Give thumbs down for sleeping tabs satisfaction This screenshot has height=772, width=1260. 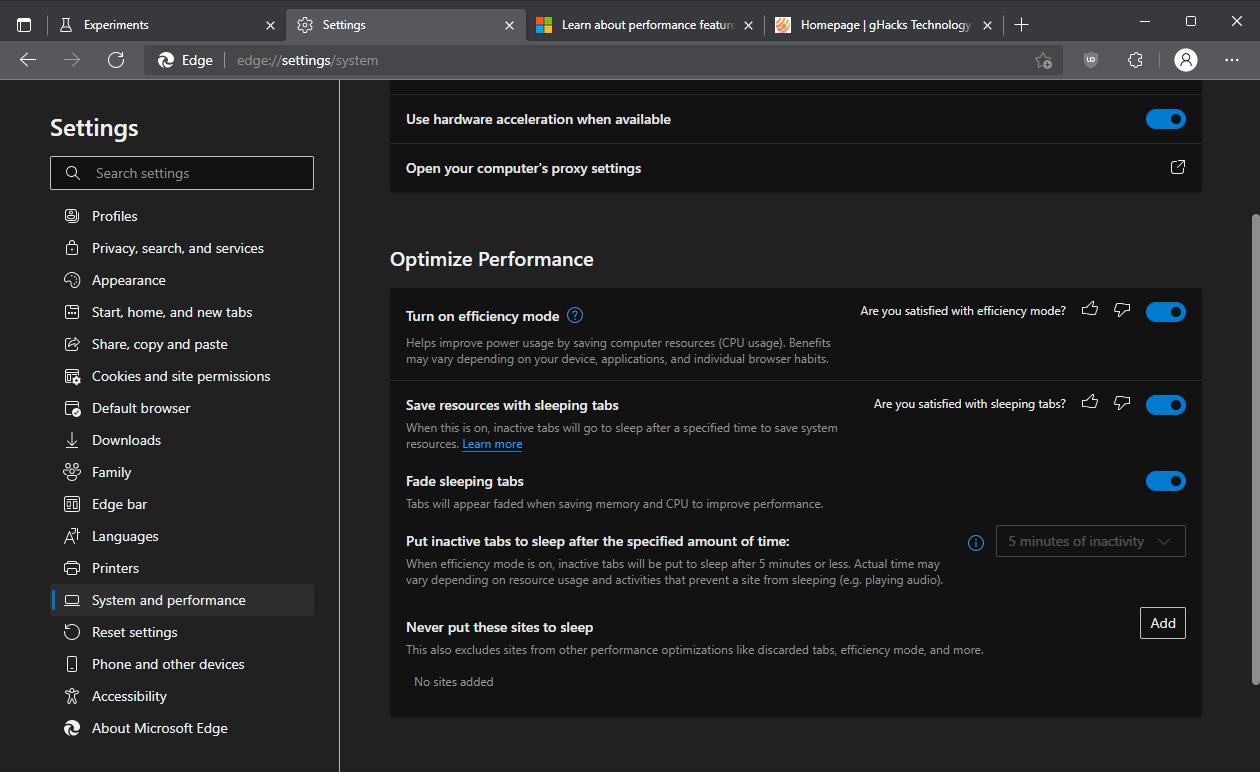point(1121,403)
